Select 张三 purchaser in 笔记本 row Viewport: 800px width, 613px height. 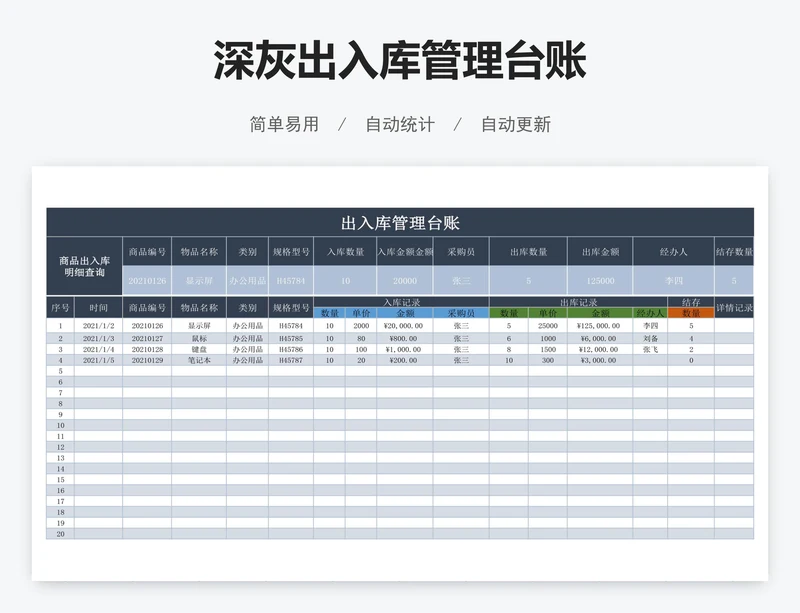pos(461,360)
